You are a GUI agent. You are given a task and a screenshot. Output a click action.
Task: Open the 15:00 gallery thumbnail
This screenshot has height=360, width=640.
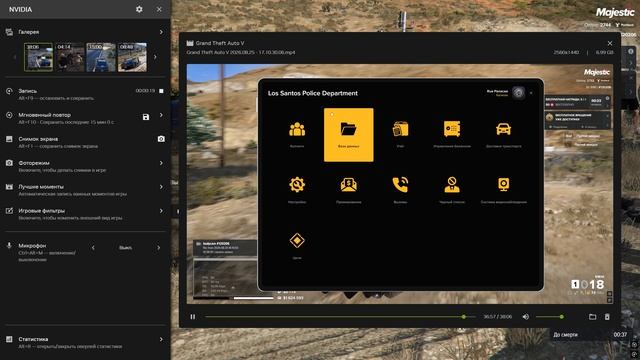click(x=101, y=57)
